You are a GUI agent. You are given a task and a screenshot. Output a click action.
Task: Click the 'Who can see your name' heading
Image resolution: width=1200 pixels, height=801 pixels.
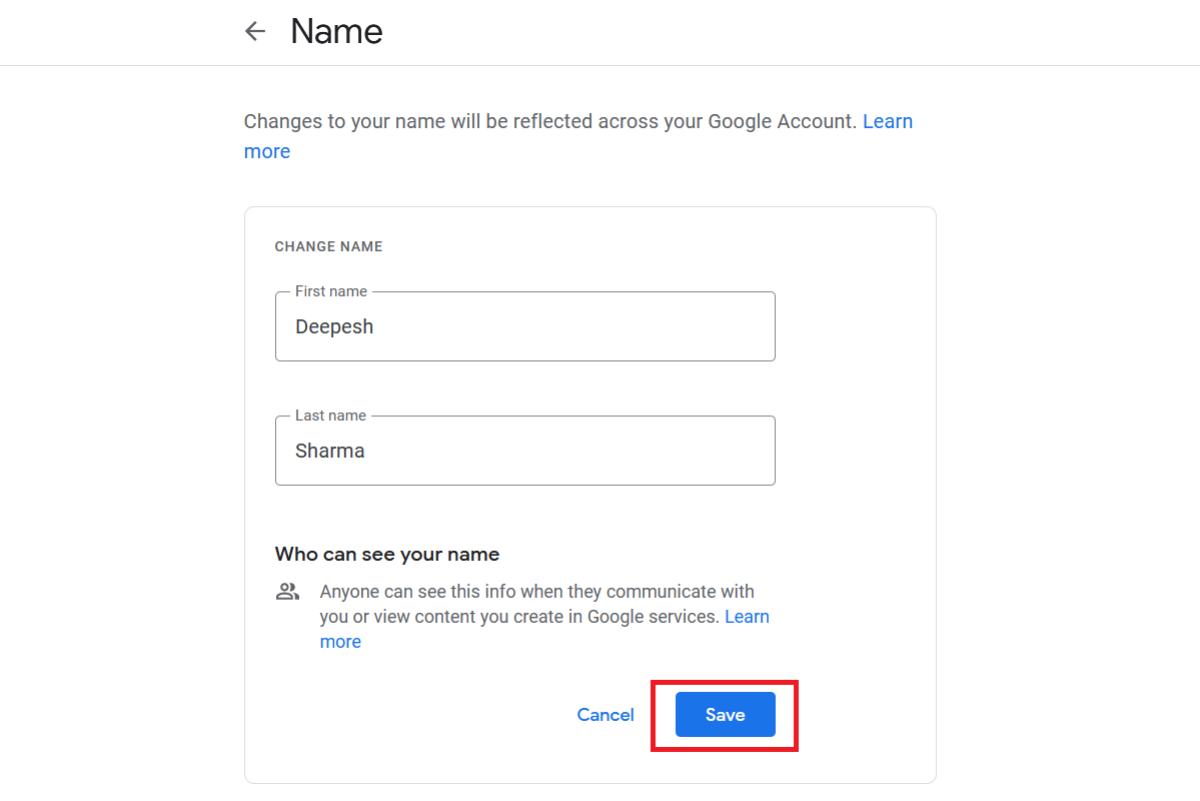[x=387, y=554]
